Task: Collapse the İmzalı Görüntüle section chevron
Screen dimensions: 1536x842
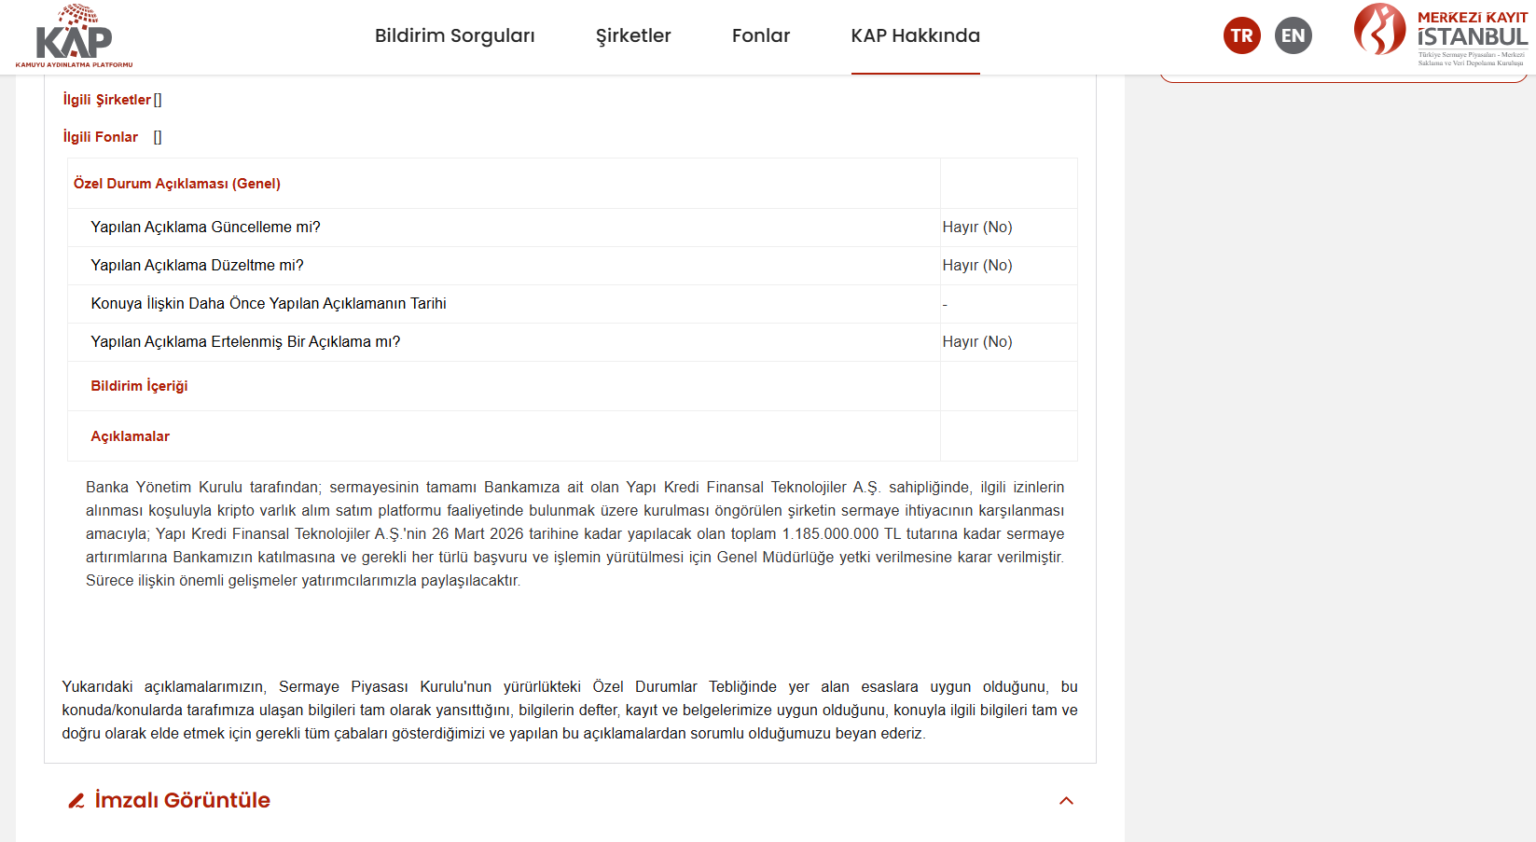Action: [x=1066, y=801]
